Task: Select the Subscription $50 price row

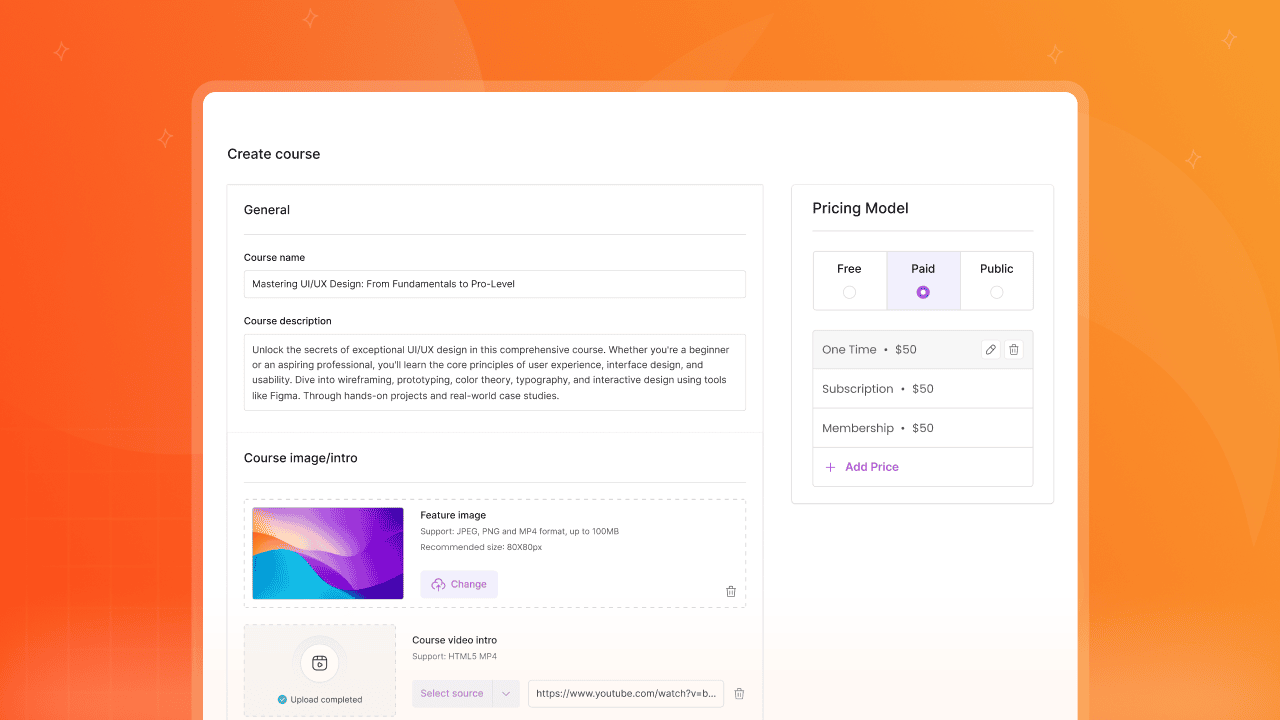Action: [x=922, y=389]
